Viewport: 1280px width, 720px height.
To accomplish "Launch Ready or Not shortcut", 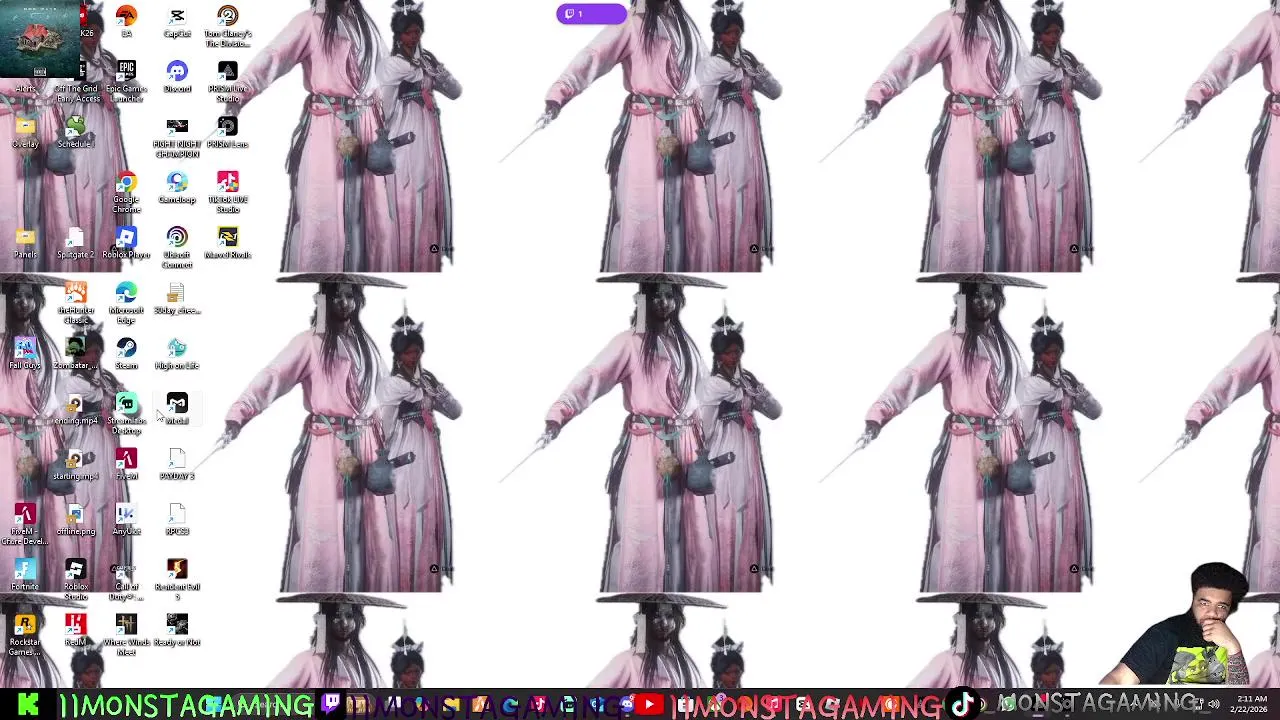I will [177, 630].
